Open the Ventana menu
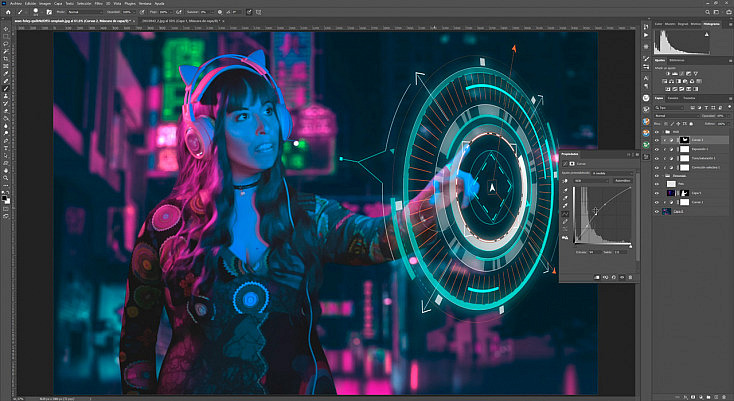This screenshot has width=734, height=401. click(145, 3)
